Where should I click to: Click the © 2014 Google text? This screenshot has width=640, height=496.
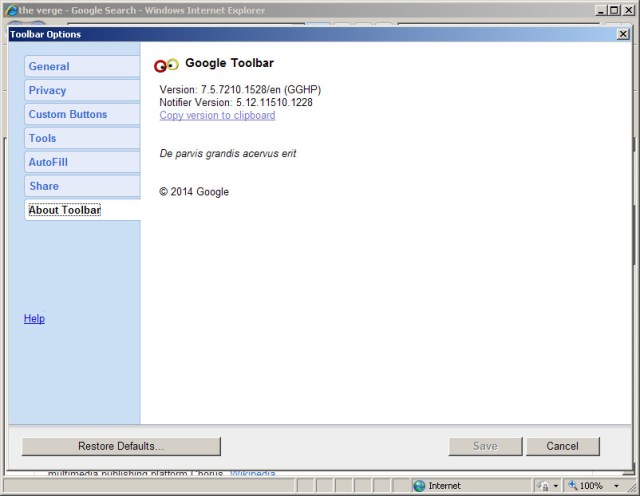[x=194, y=192]
